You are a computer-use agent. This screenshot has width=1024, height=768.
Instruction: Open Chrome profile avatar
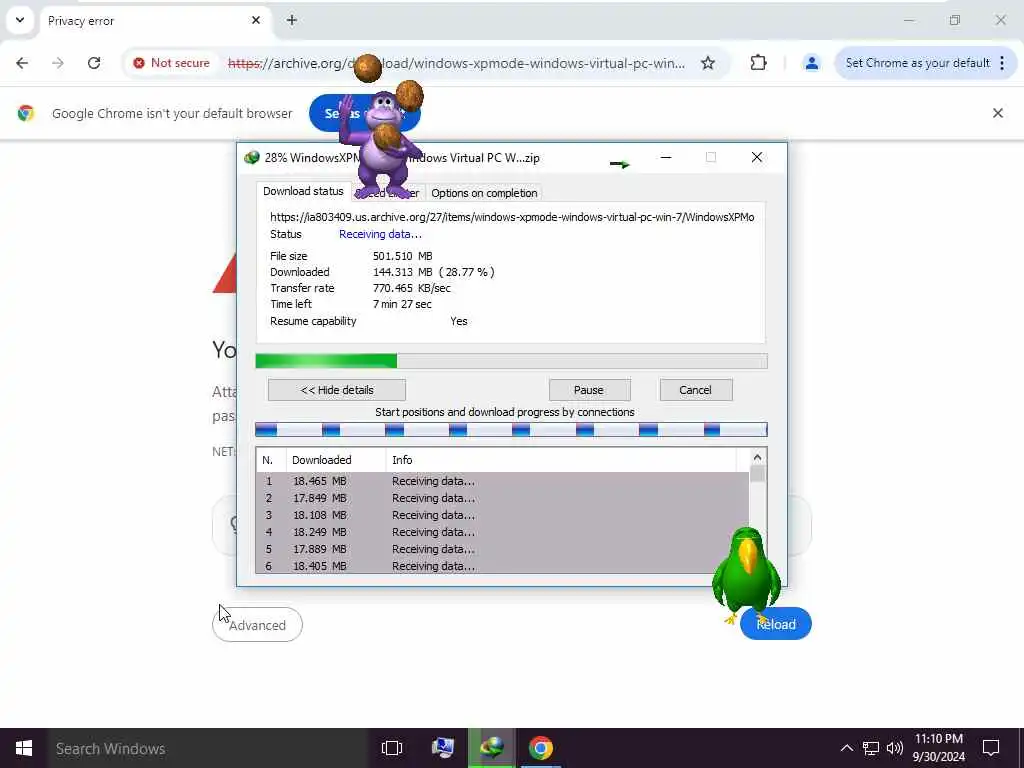tap(812, 63)
